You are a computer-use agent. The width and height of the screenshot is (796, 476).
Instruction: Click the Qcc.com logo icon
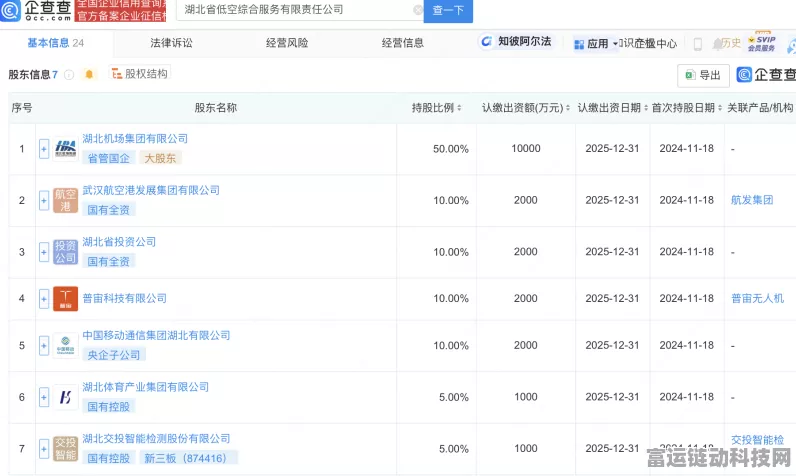(10, 10)
